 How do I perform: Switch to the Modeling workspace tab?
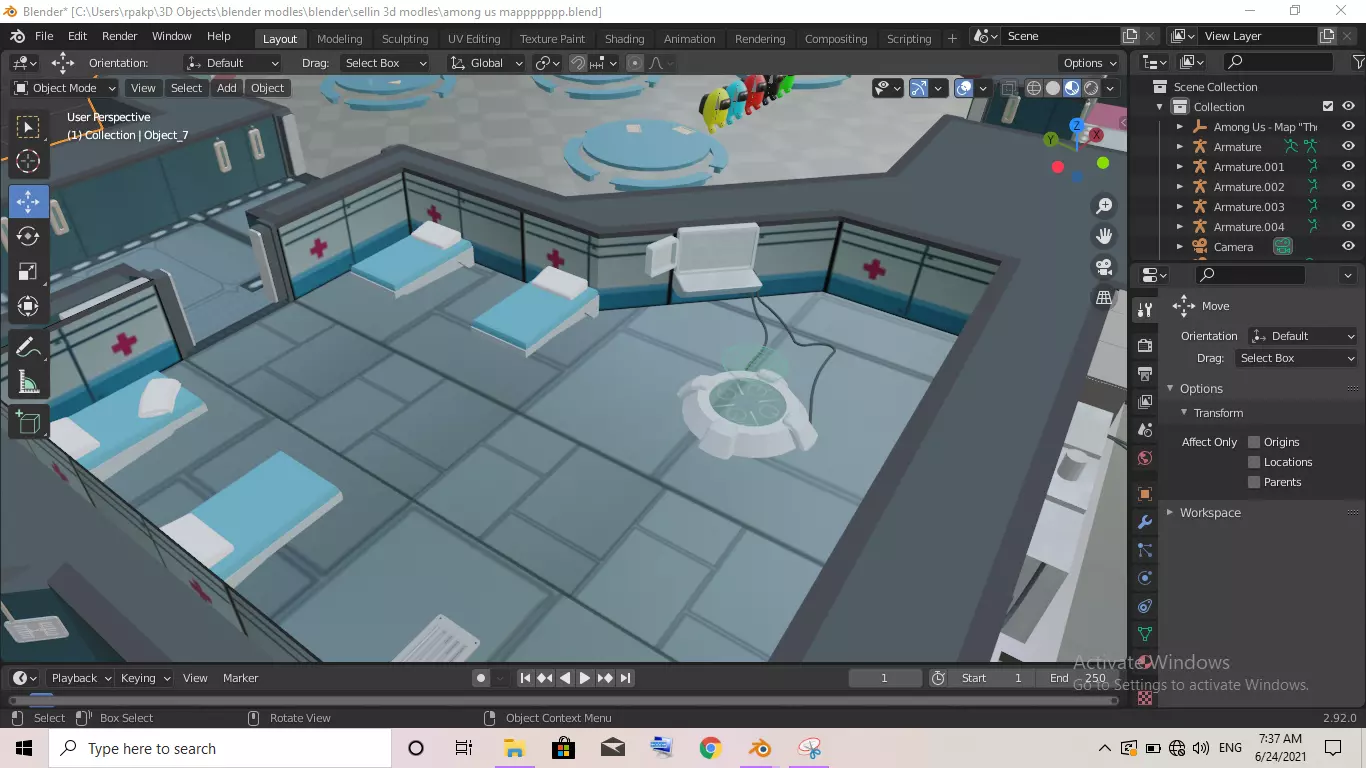pos(340,39)
